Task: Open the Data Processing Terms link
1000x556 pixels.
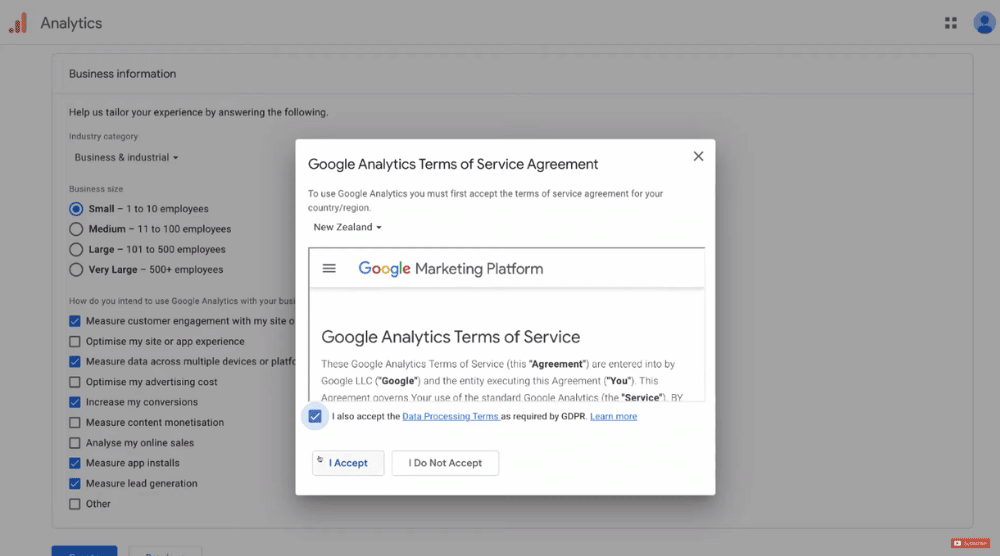Action: [450, 416]
